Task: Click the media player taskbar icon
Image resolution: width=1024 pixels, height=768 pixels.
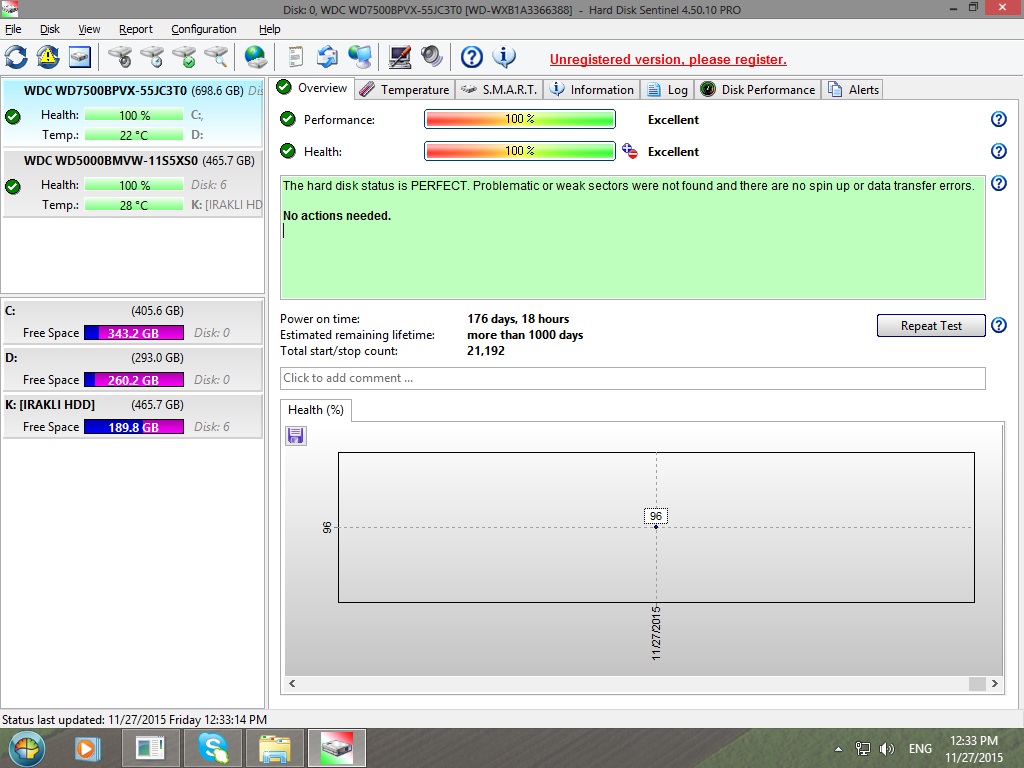Action: [86, 748]
